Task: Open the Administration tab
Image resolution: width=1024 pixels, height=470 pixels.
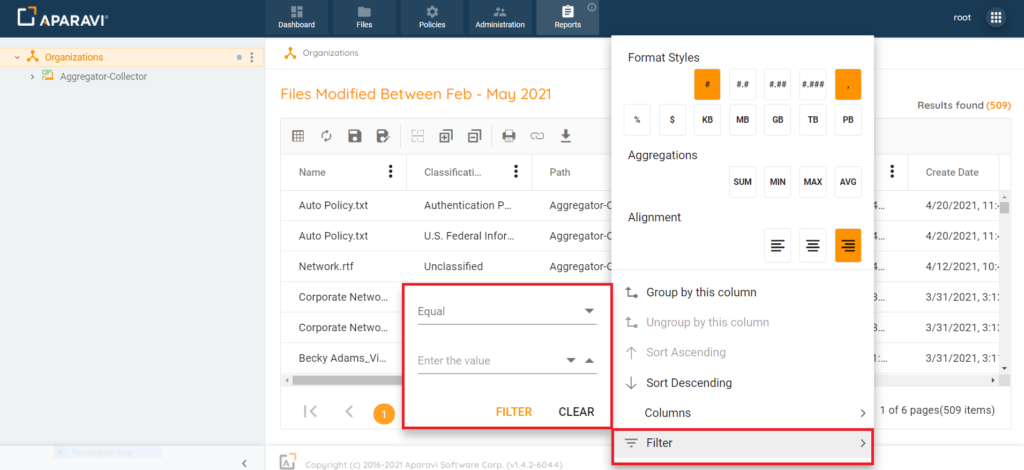Action: [x=500, y=18]
